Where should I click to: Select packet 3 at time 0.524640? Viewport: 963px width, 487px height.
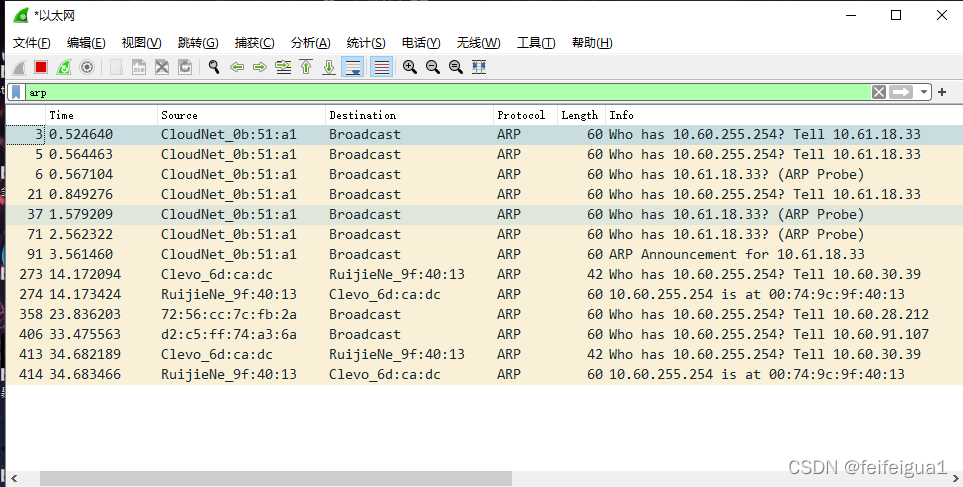click(x=485, y=134)
